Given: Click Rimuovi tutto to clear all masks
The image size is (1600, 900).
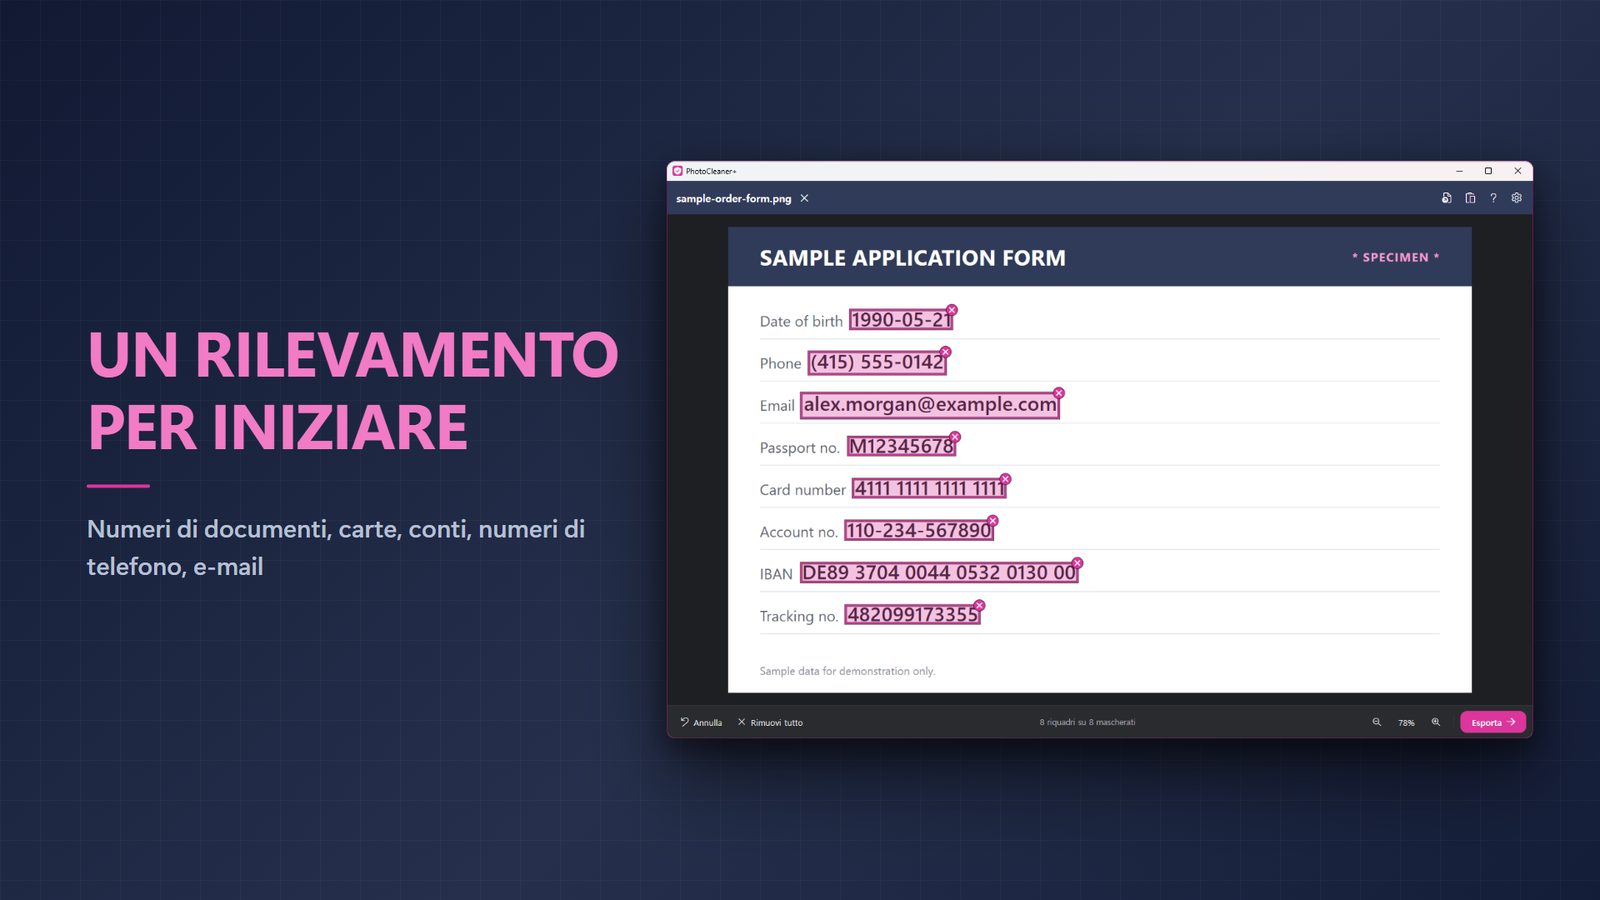Looking at the screenshot, I should (770, 722).
